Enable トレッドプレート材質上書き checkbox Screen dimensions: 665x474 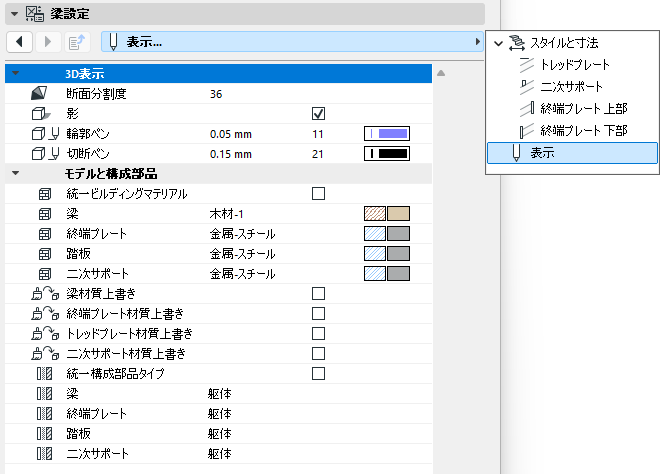pyautogui.click(x=318, y=333)
